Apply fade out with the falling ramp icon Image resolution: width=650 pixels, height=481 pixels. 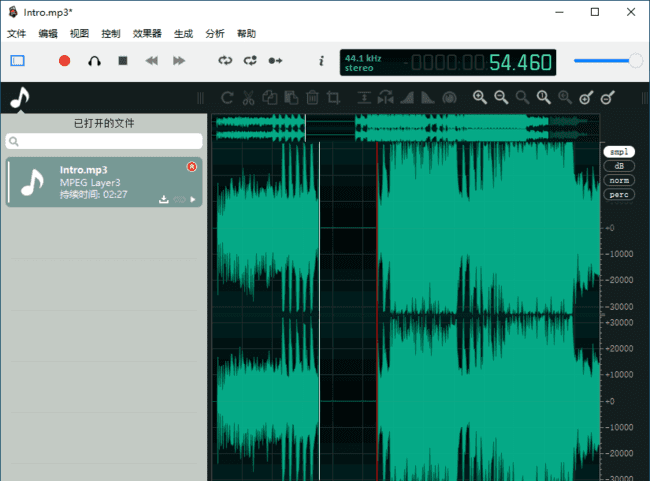(x=428, y=98)
